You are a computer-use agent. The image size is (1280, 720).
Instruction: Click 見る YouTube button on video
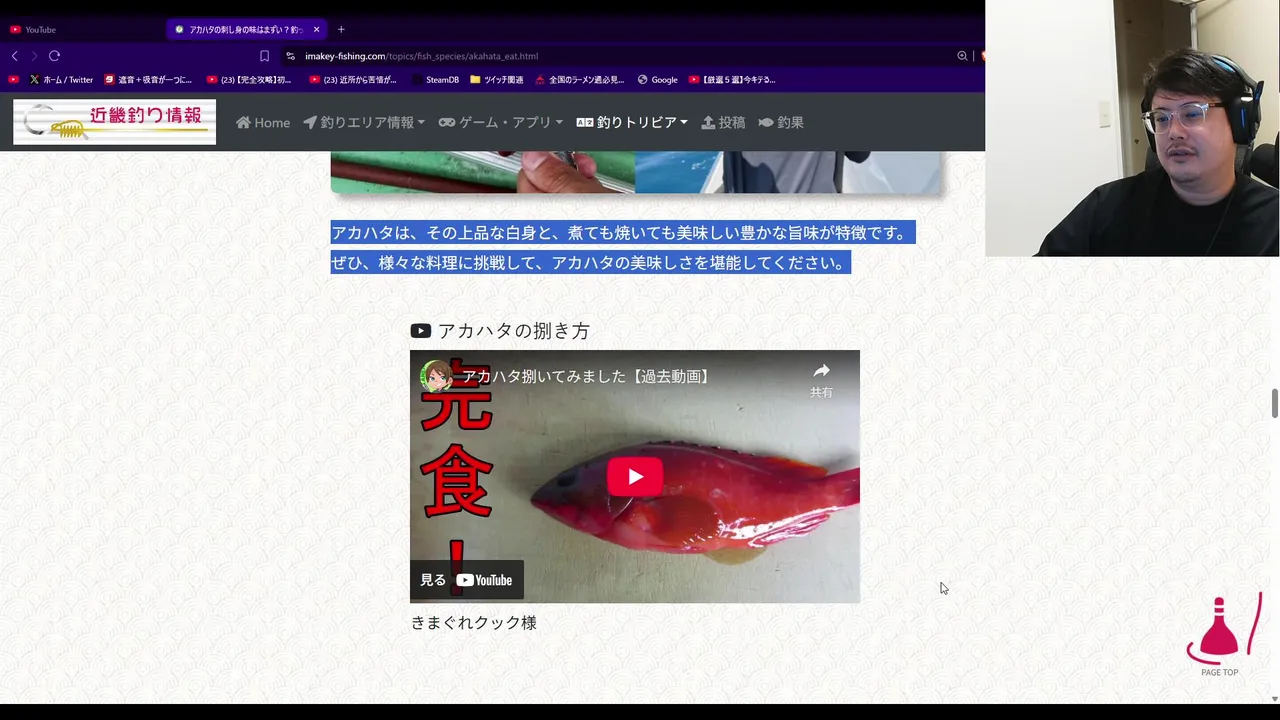click(x=467, y=580)
